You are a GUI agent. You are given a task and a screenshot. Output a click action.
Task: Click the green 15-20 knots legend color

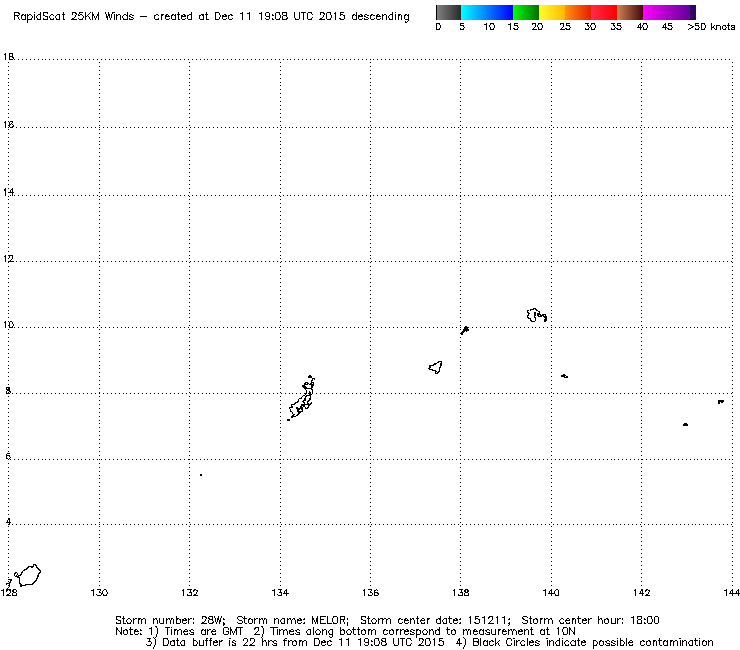[x=526, y=12]
